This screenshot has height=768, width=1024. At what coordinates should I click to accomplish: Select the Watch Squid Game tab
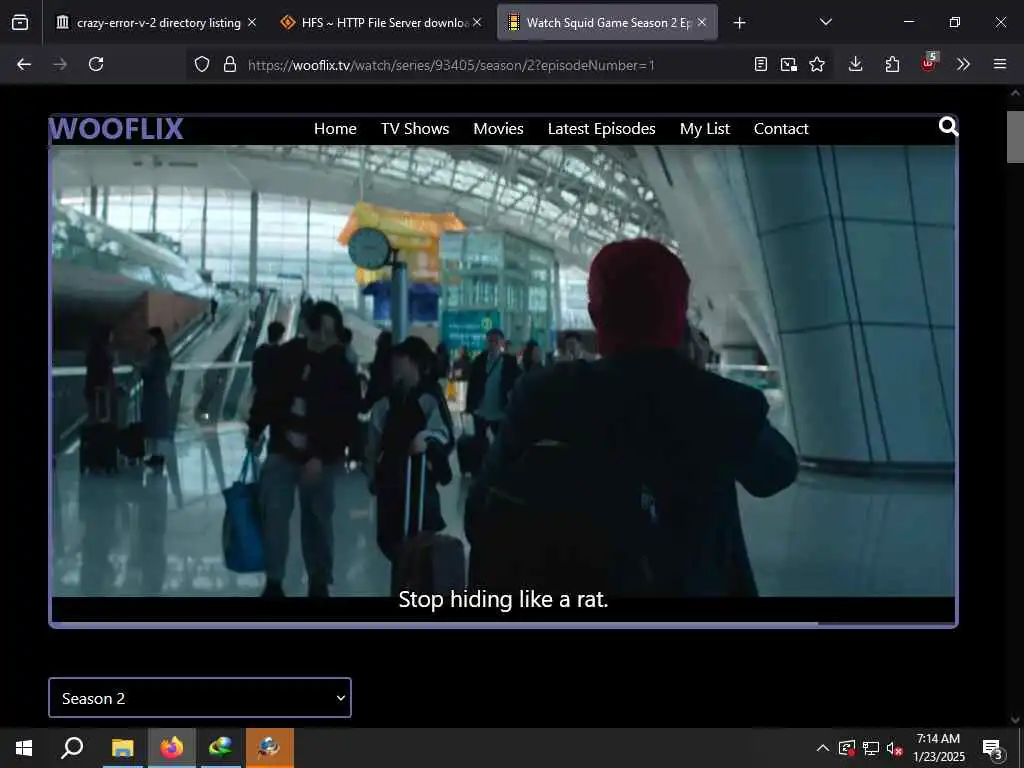[607, 23]
